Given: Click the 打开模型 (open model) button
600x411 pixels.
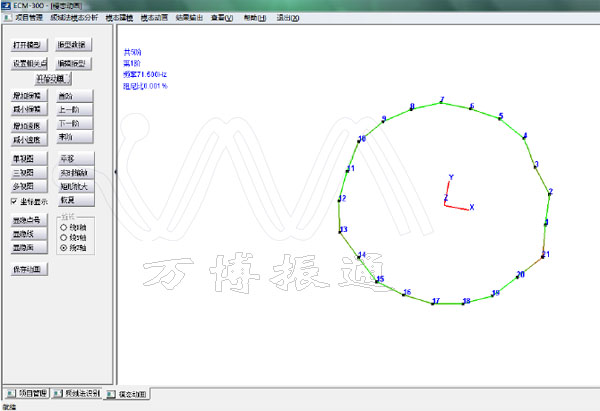Looking at the screenshot, I should [x=27, y=45].
